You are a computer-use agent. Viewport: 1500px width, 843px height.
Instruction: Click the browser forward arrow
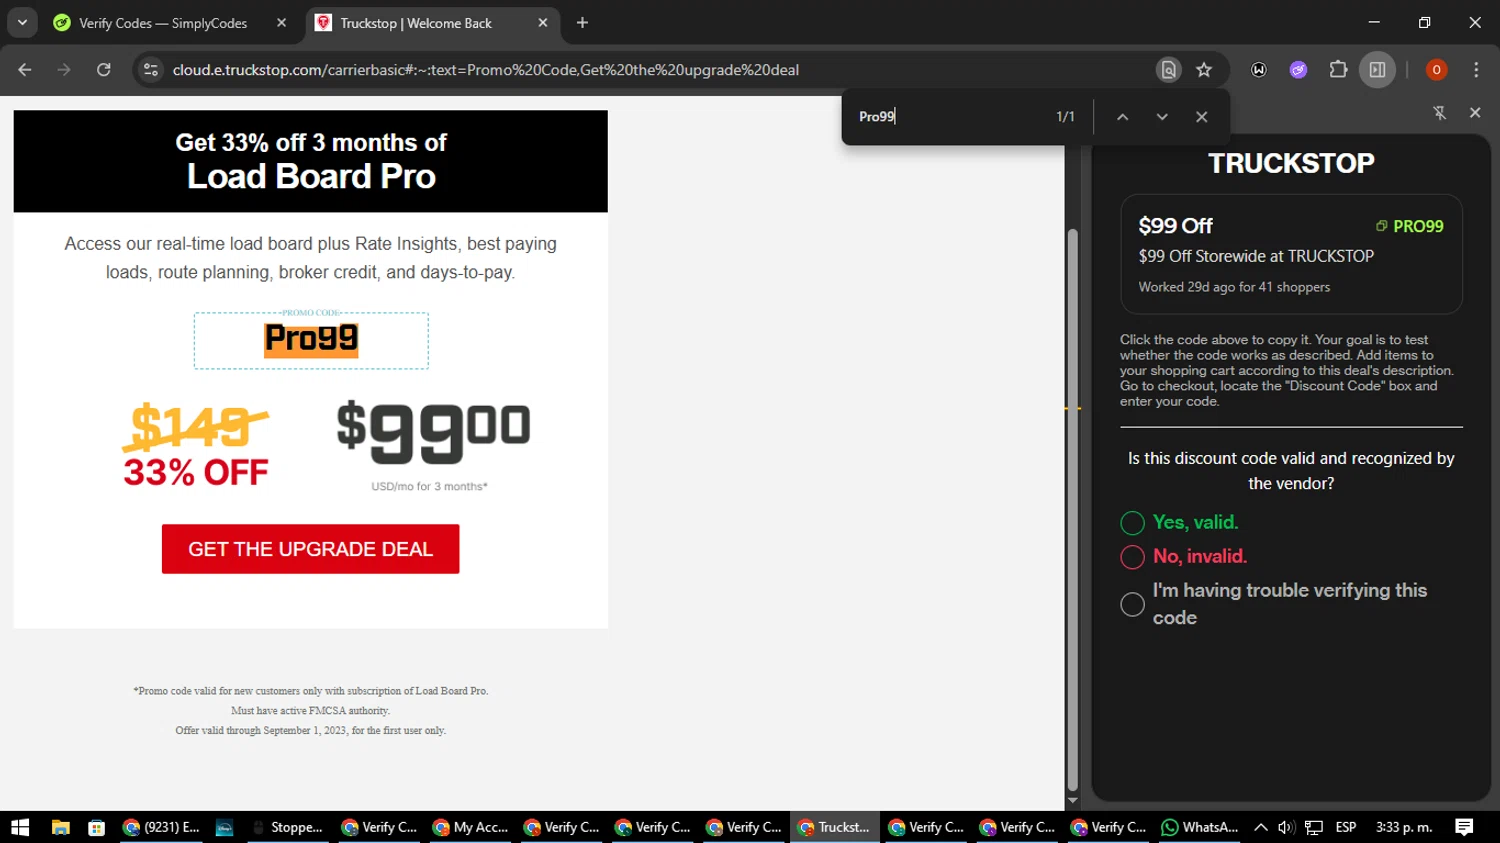coord(64,70)
